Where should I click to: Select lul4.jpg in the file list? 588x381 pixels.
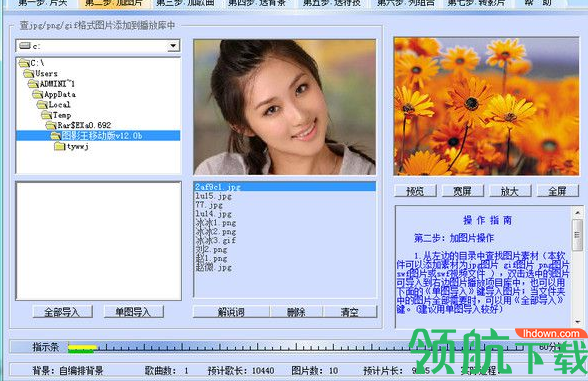pos(213,214)
